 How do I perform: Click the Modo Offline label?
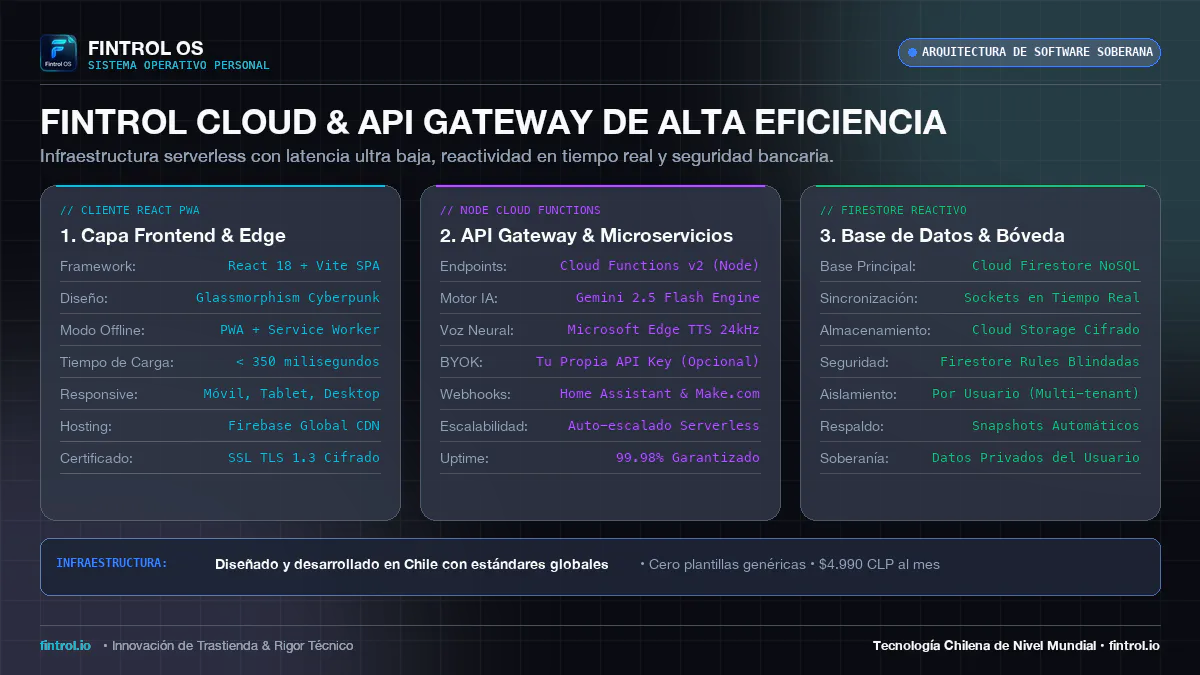pyautogui.click(x=102, y=330)
